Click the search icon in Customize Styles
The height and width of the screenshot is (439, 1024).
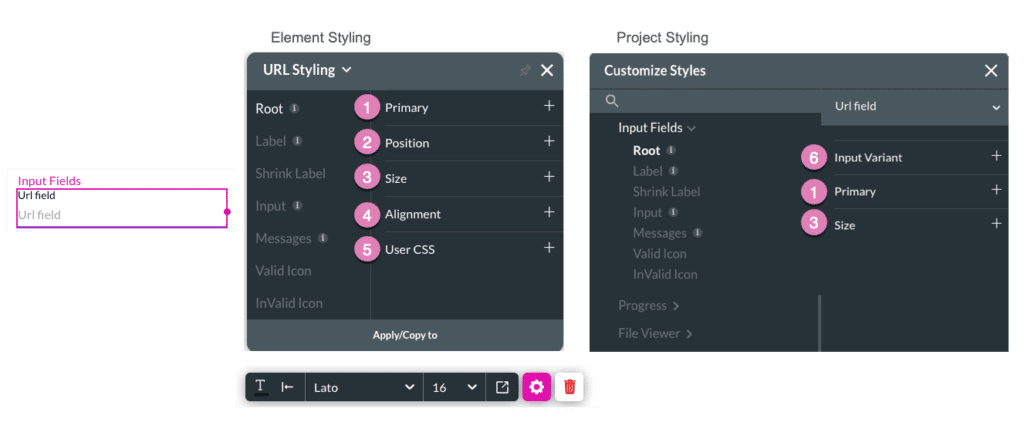(x=612, y=101)
